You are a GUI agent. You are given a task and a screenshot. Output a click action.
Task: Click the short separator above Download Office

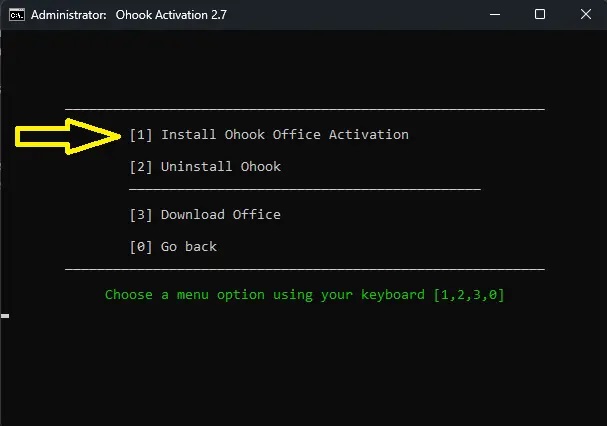(x=305, y=189)
